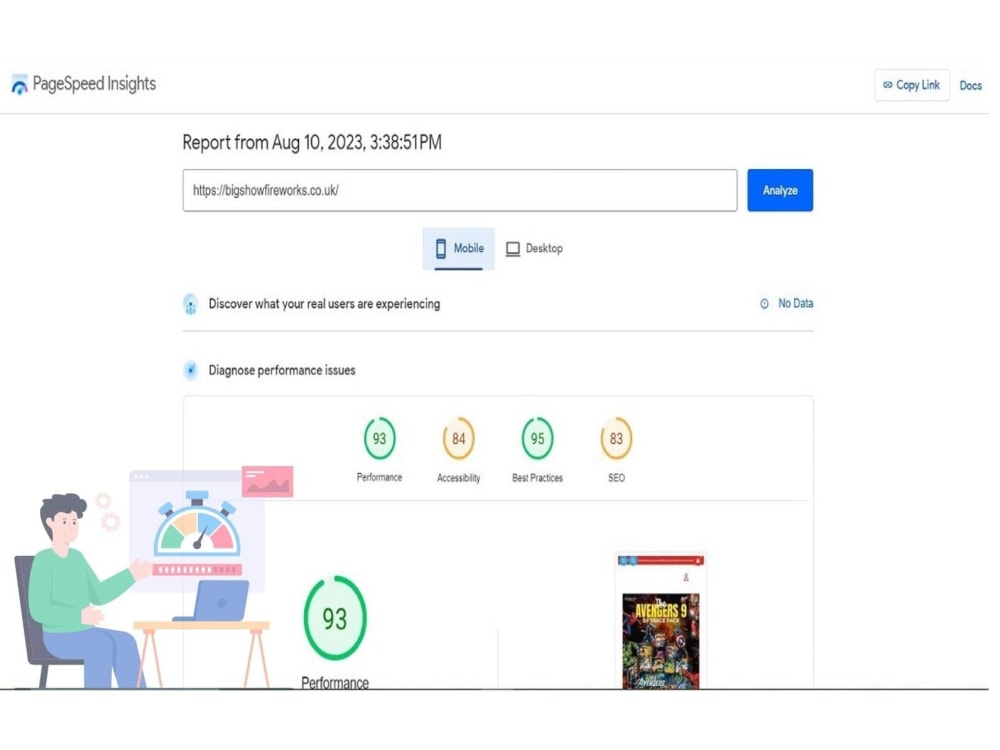Click the blue Analyze button

point(780,190)
